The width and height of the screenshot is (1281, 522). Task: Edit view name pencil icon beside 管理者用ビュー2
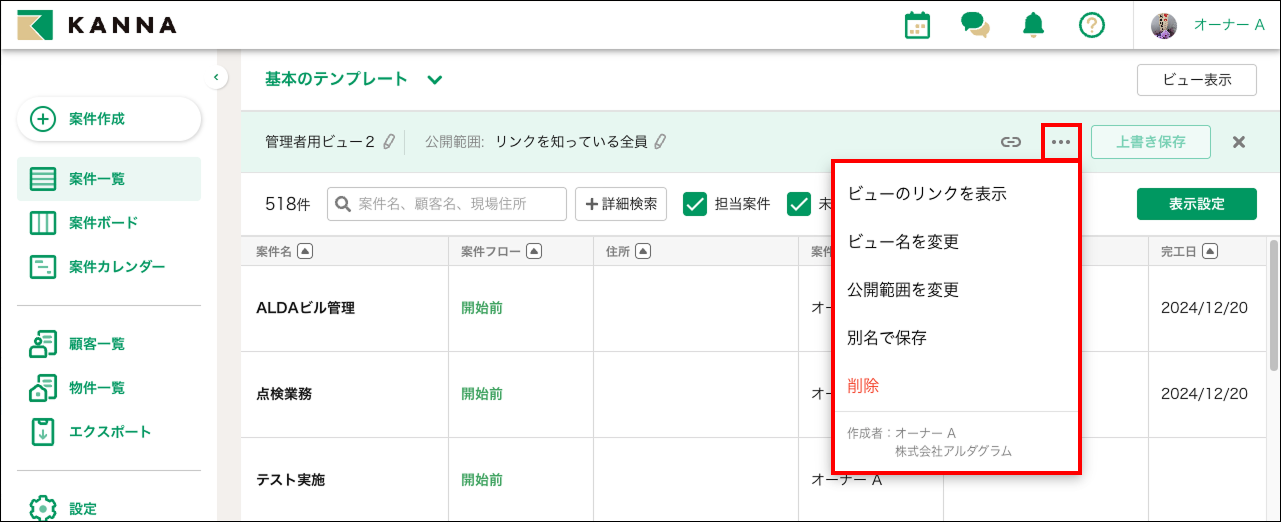389,142
